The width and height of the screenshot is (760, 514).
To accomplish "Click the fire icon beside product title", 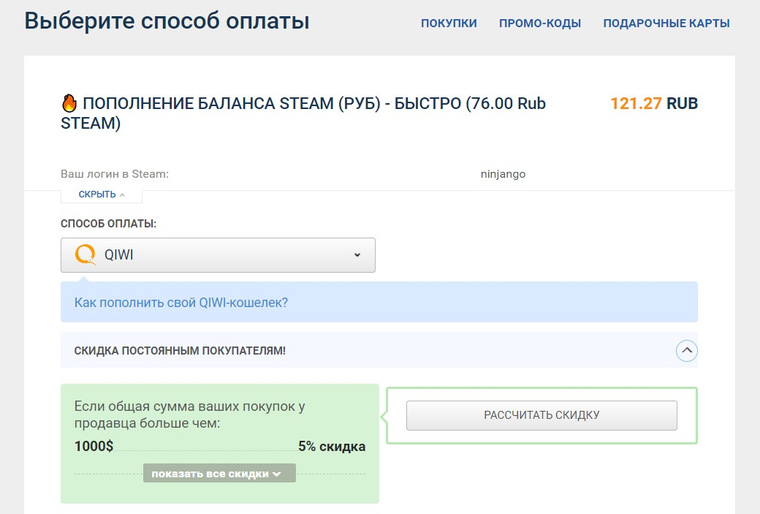I will tap(69, 103).
